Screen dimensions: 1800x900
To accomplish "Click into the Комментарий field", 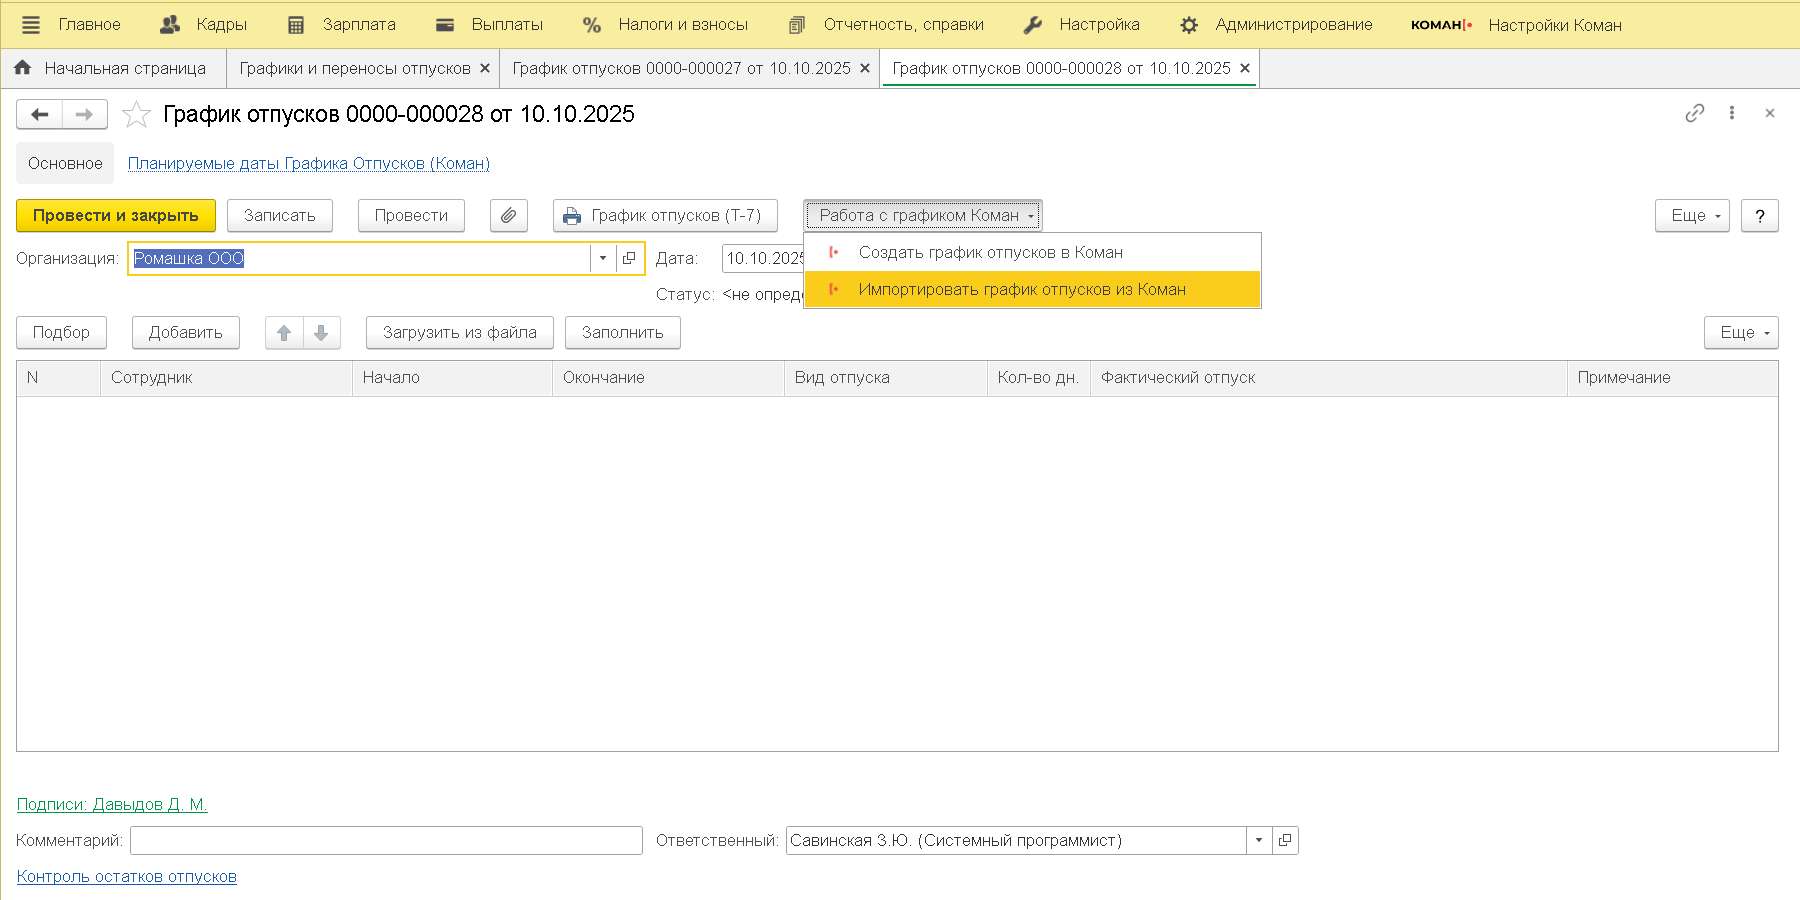I will point(386,841).
